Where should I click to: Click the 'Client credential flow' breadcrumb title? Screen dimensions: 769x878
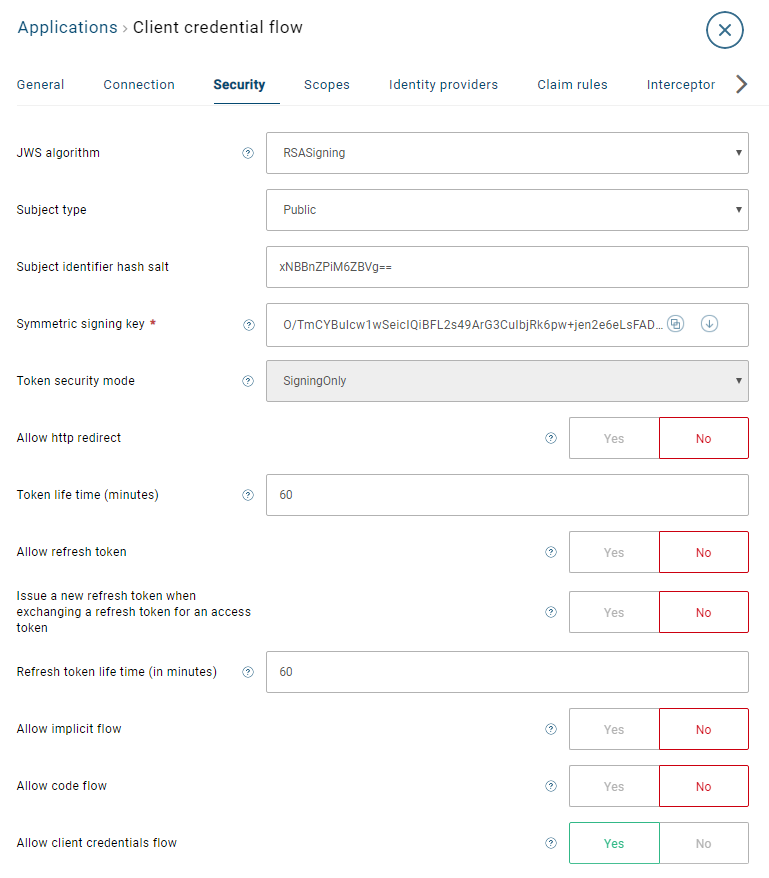click(x=217, y=27)
